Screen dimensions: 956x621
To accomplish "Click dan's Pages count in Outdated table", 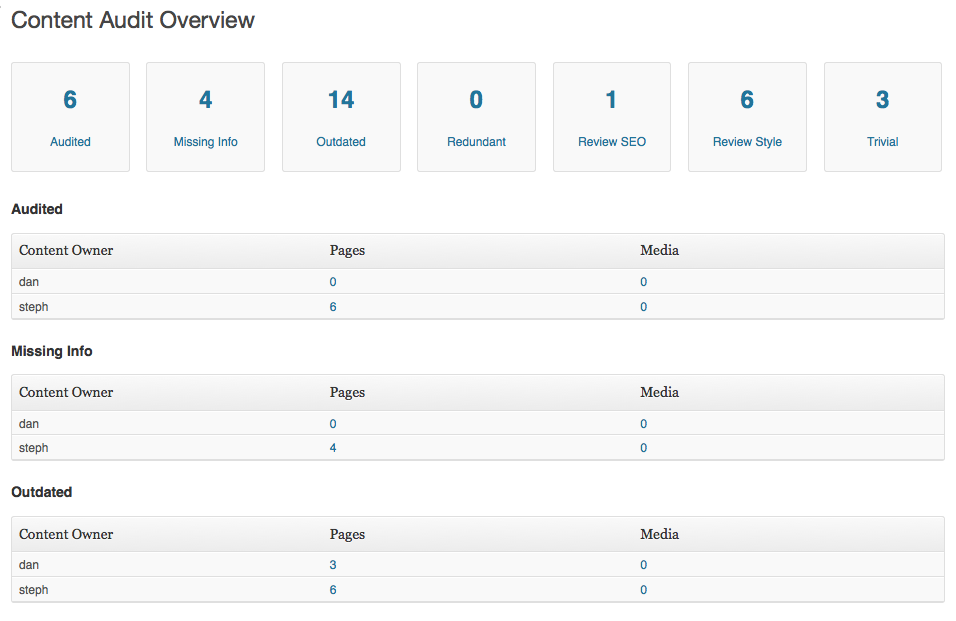I will (333, 565).
